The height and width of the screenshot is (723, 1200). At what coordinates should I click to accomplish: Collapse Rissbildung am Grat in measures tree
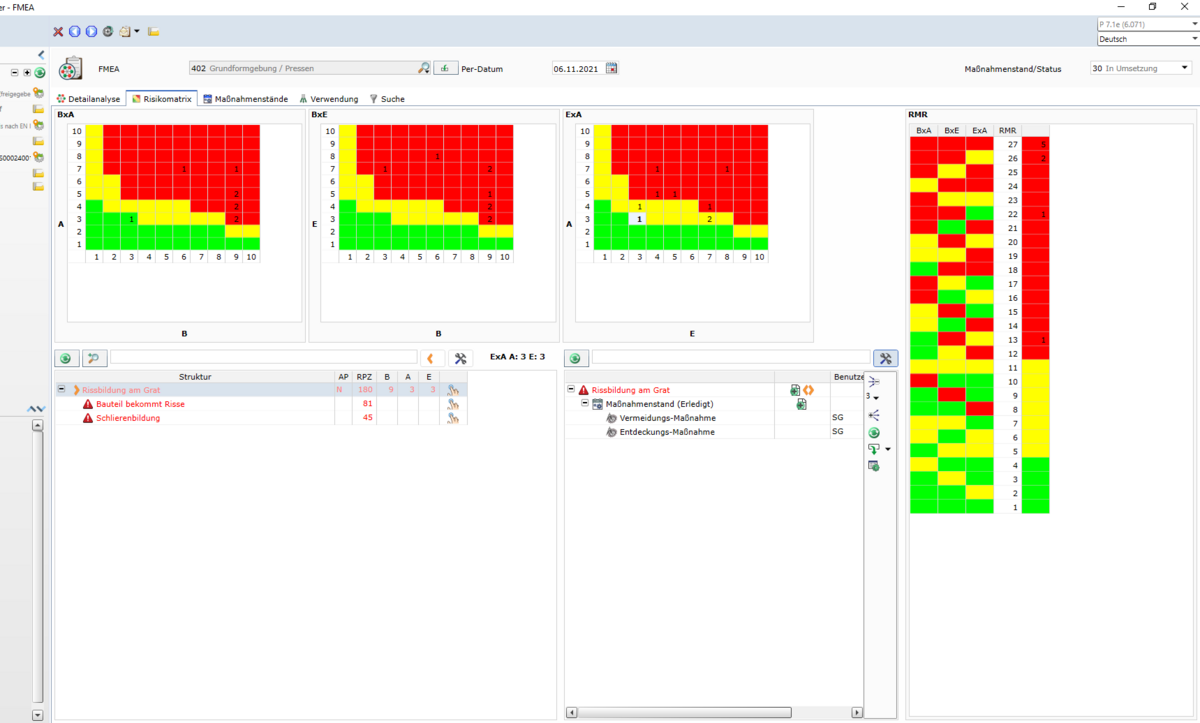tap(571, 390)
